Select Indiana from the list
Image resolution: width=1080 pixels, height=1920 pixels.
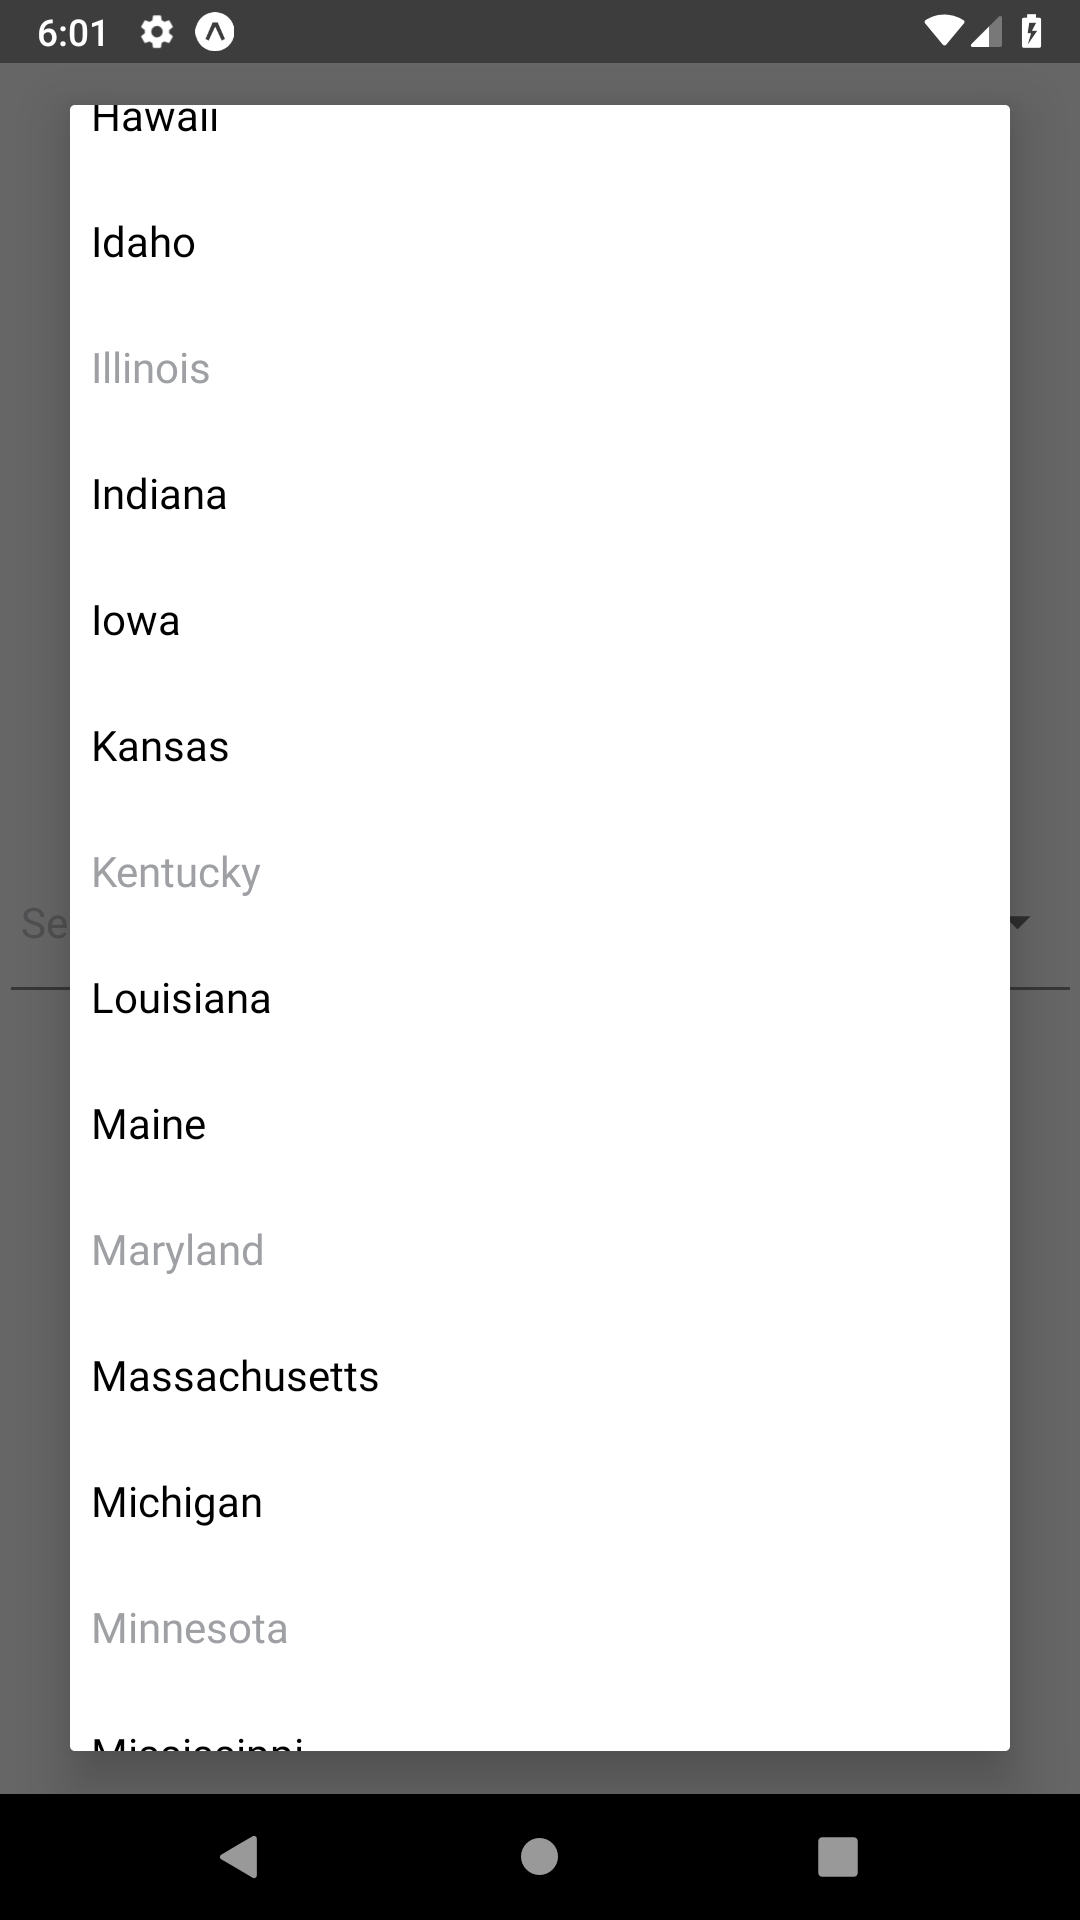pos(159,493)
